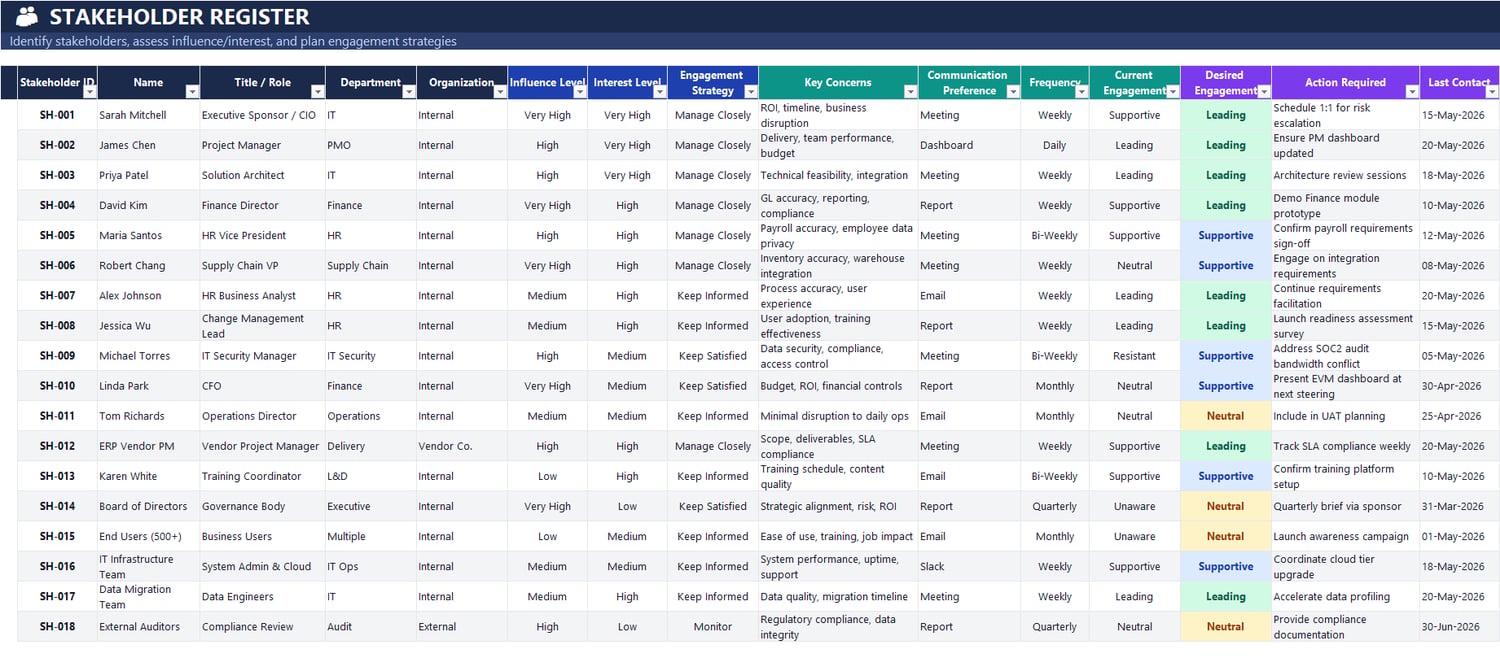Open the Organization column filter dropdown

[x=500, y=92]
